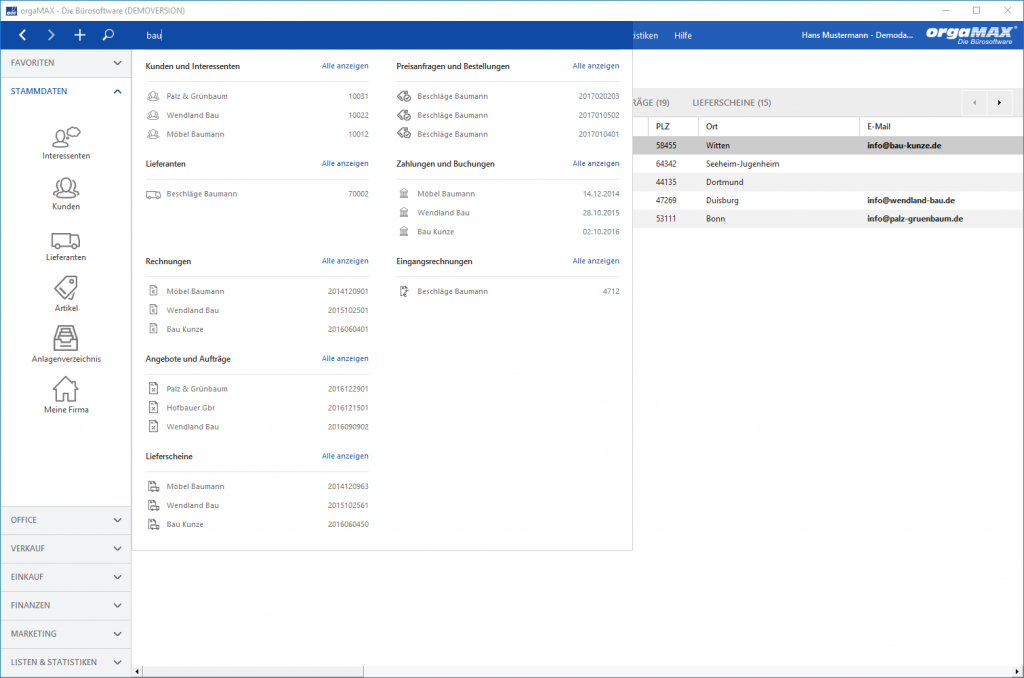Click supplier truck icon beside Beschläge Baumann 70002
The width and height of the screenshot is (1024, 678).
153,194
